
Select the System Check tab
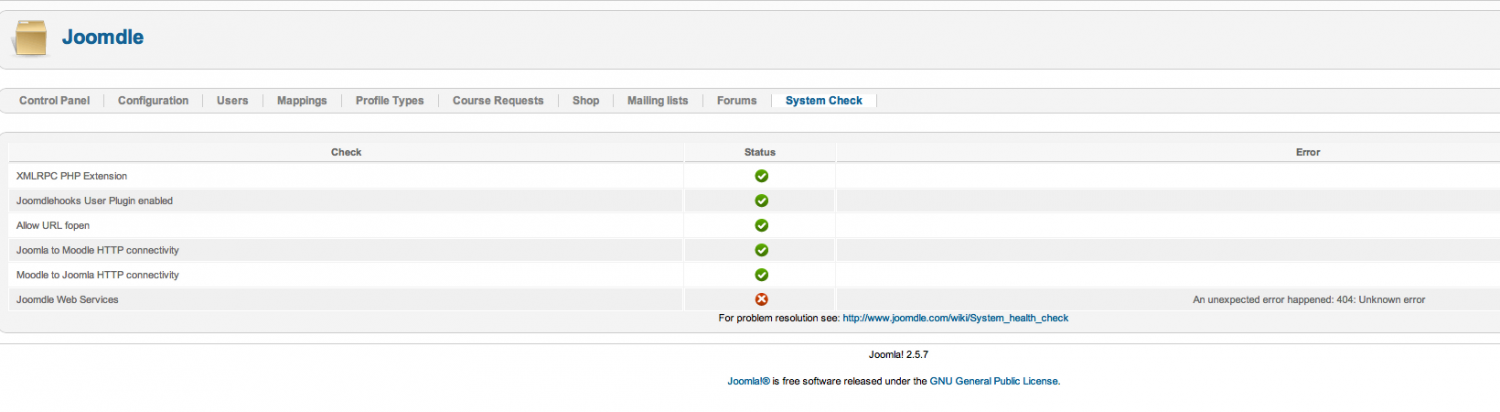824,101
